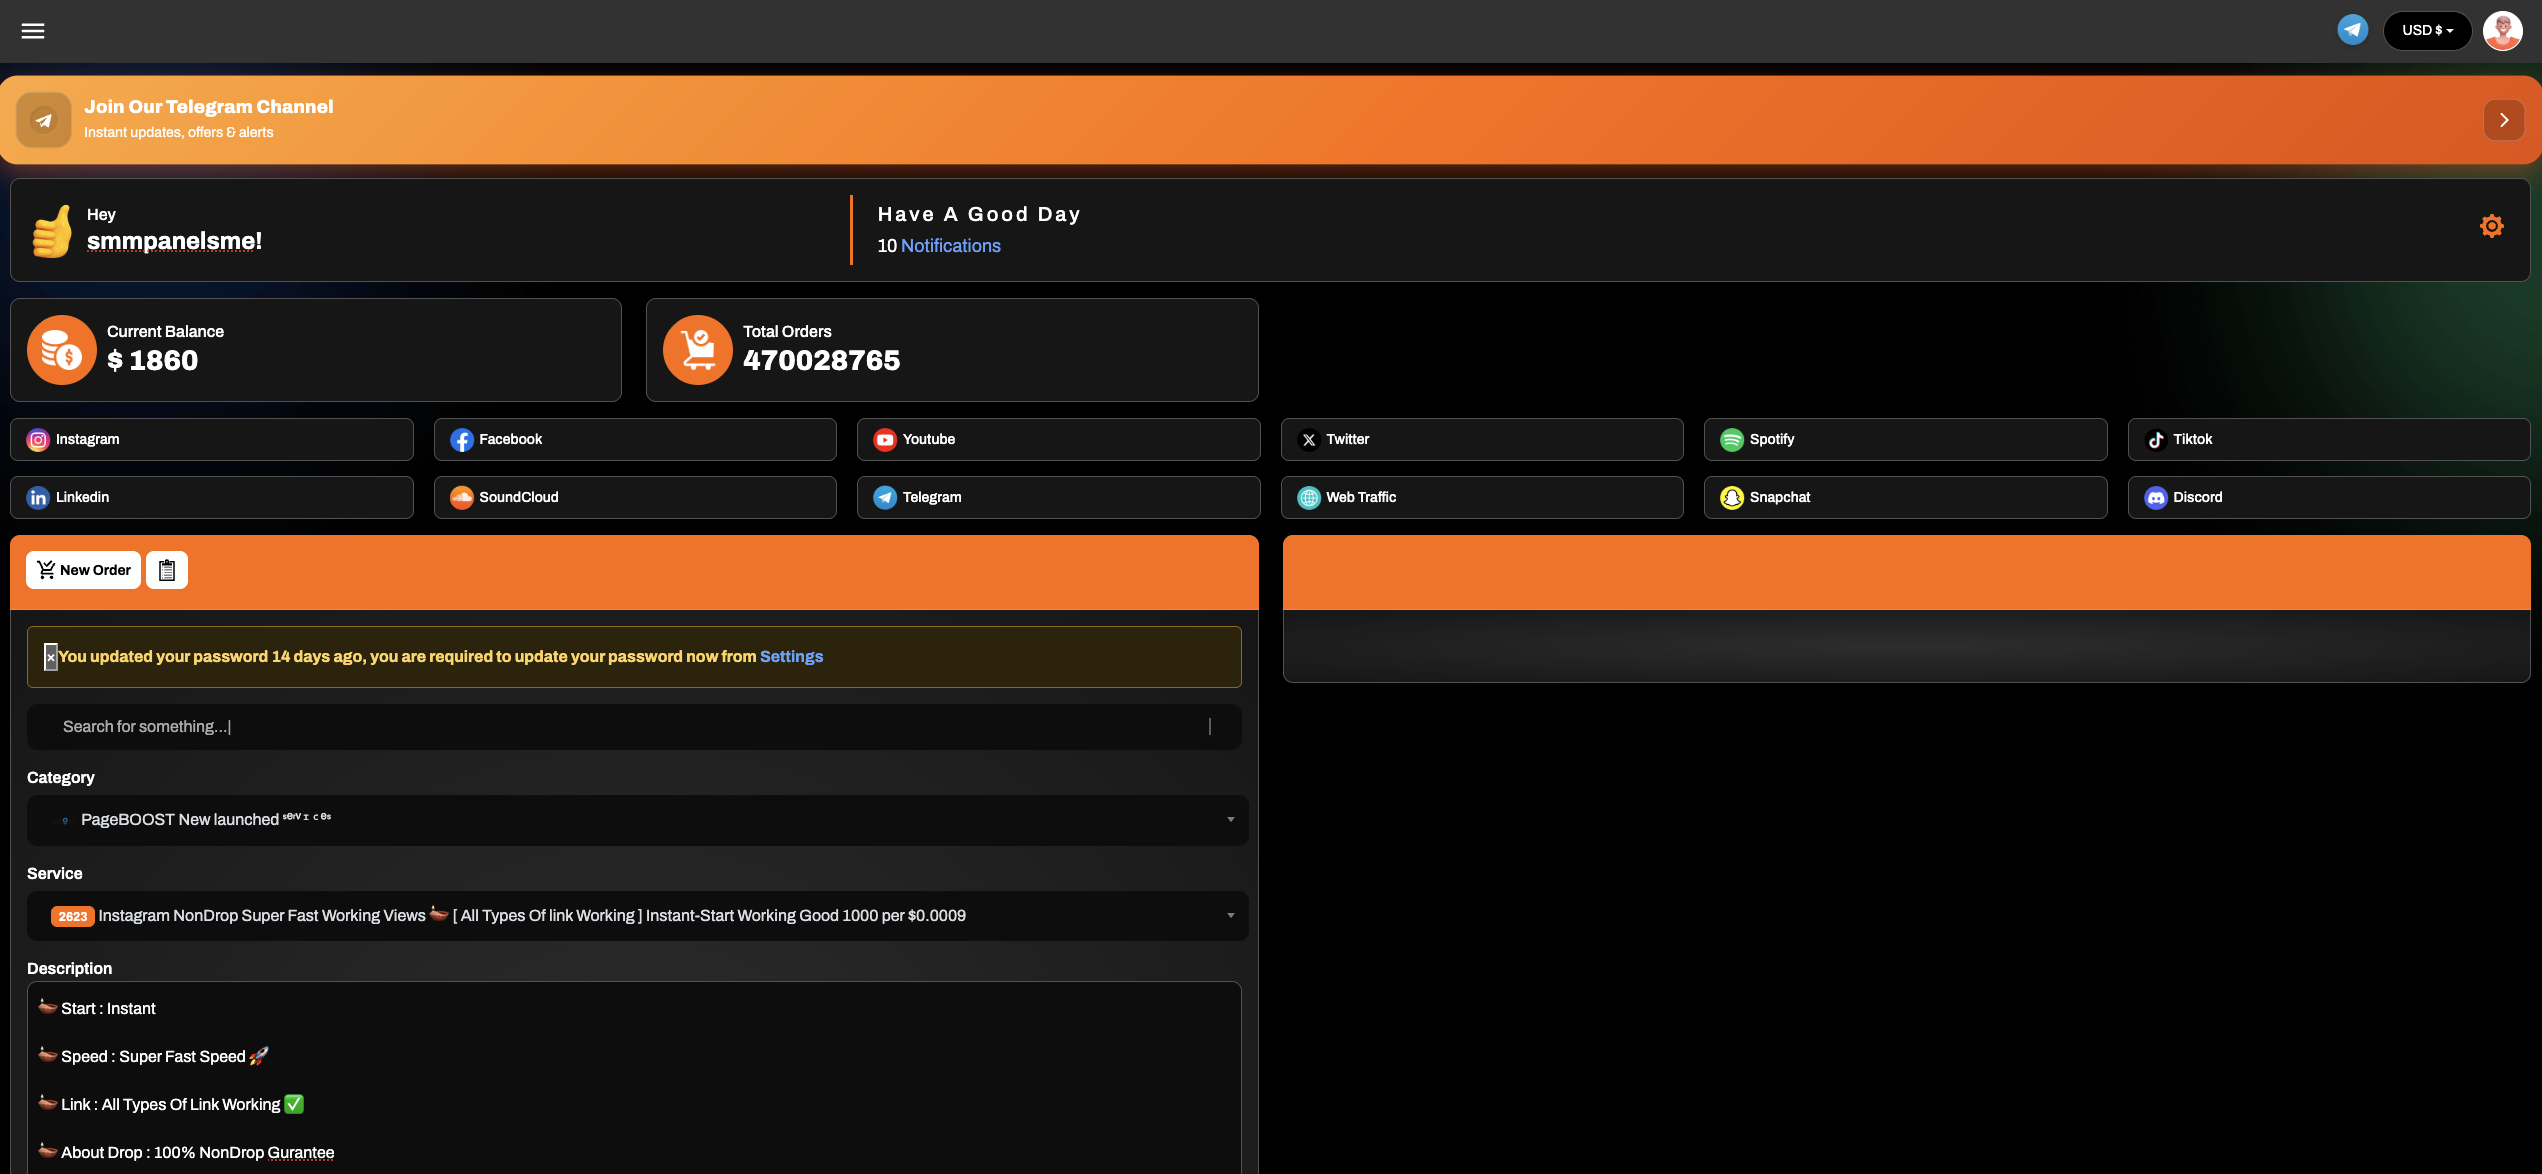Select the Discord category filter
This screenshot has width=2542, height=1174.
pos(2328,498)
